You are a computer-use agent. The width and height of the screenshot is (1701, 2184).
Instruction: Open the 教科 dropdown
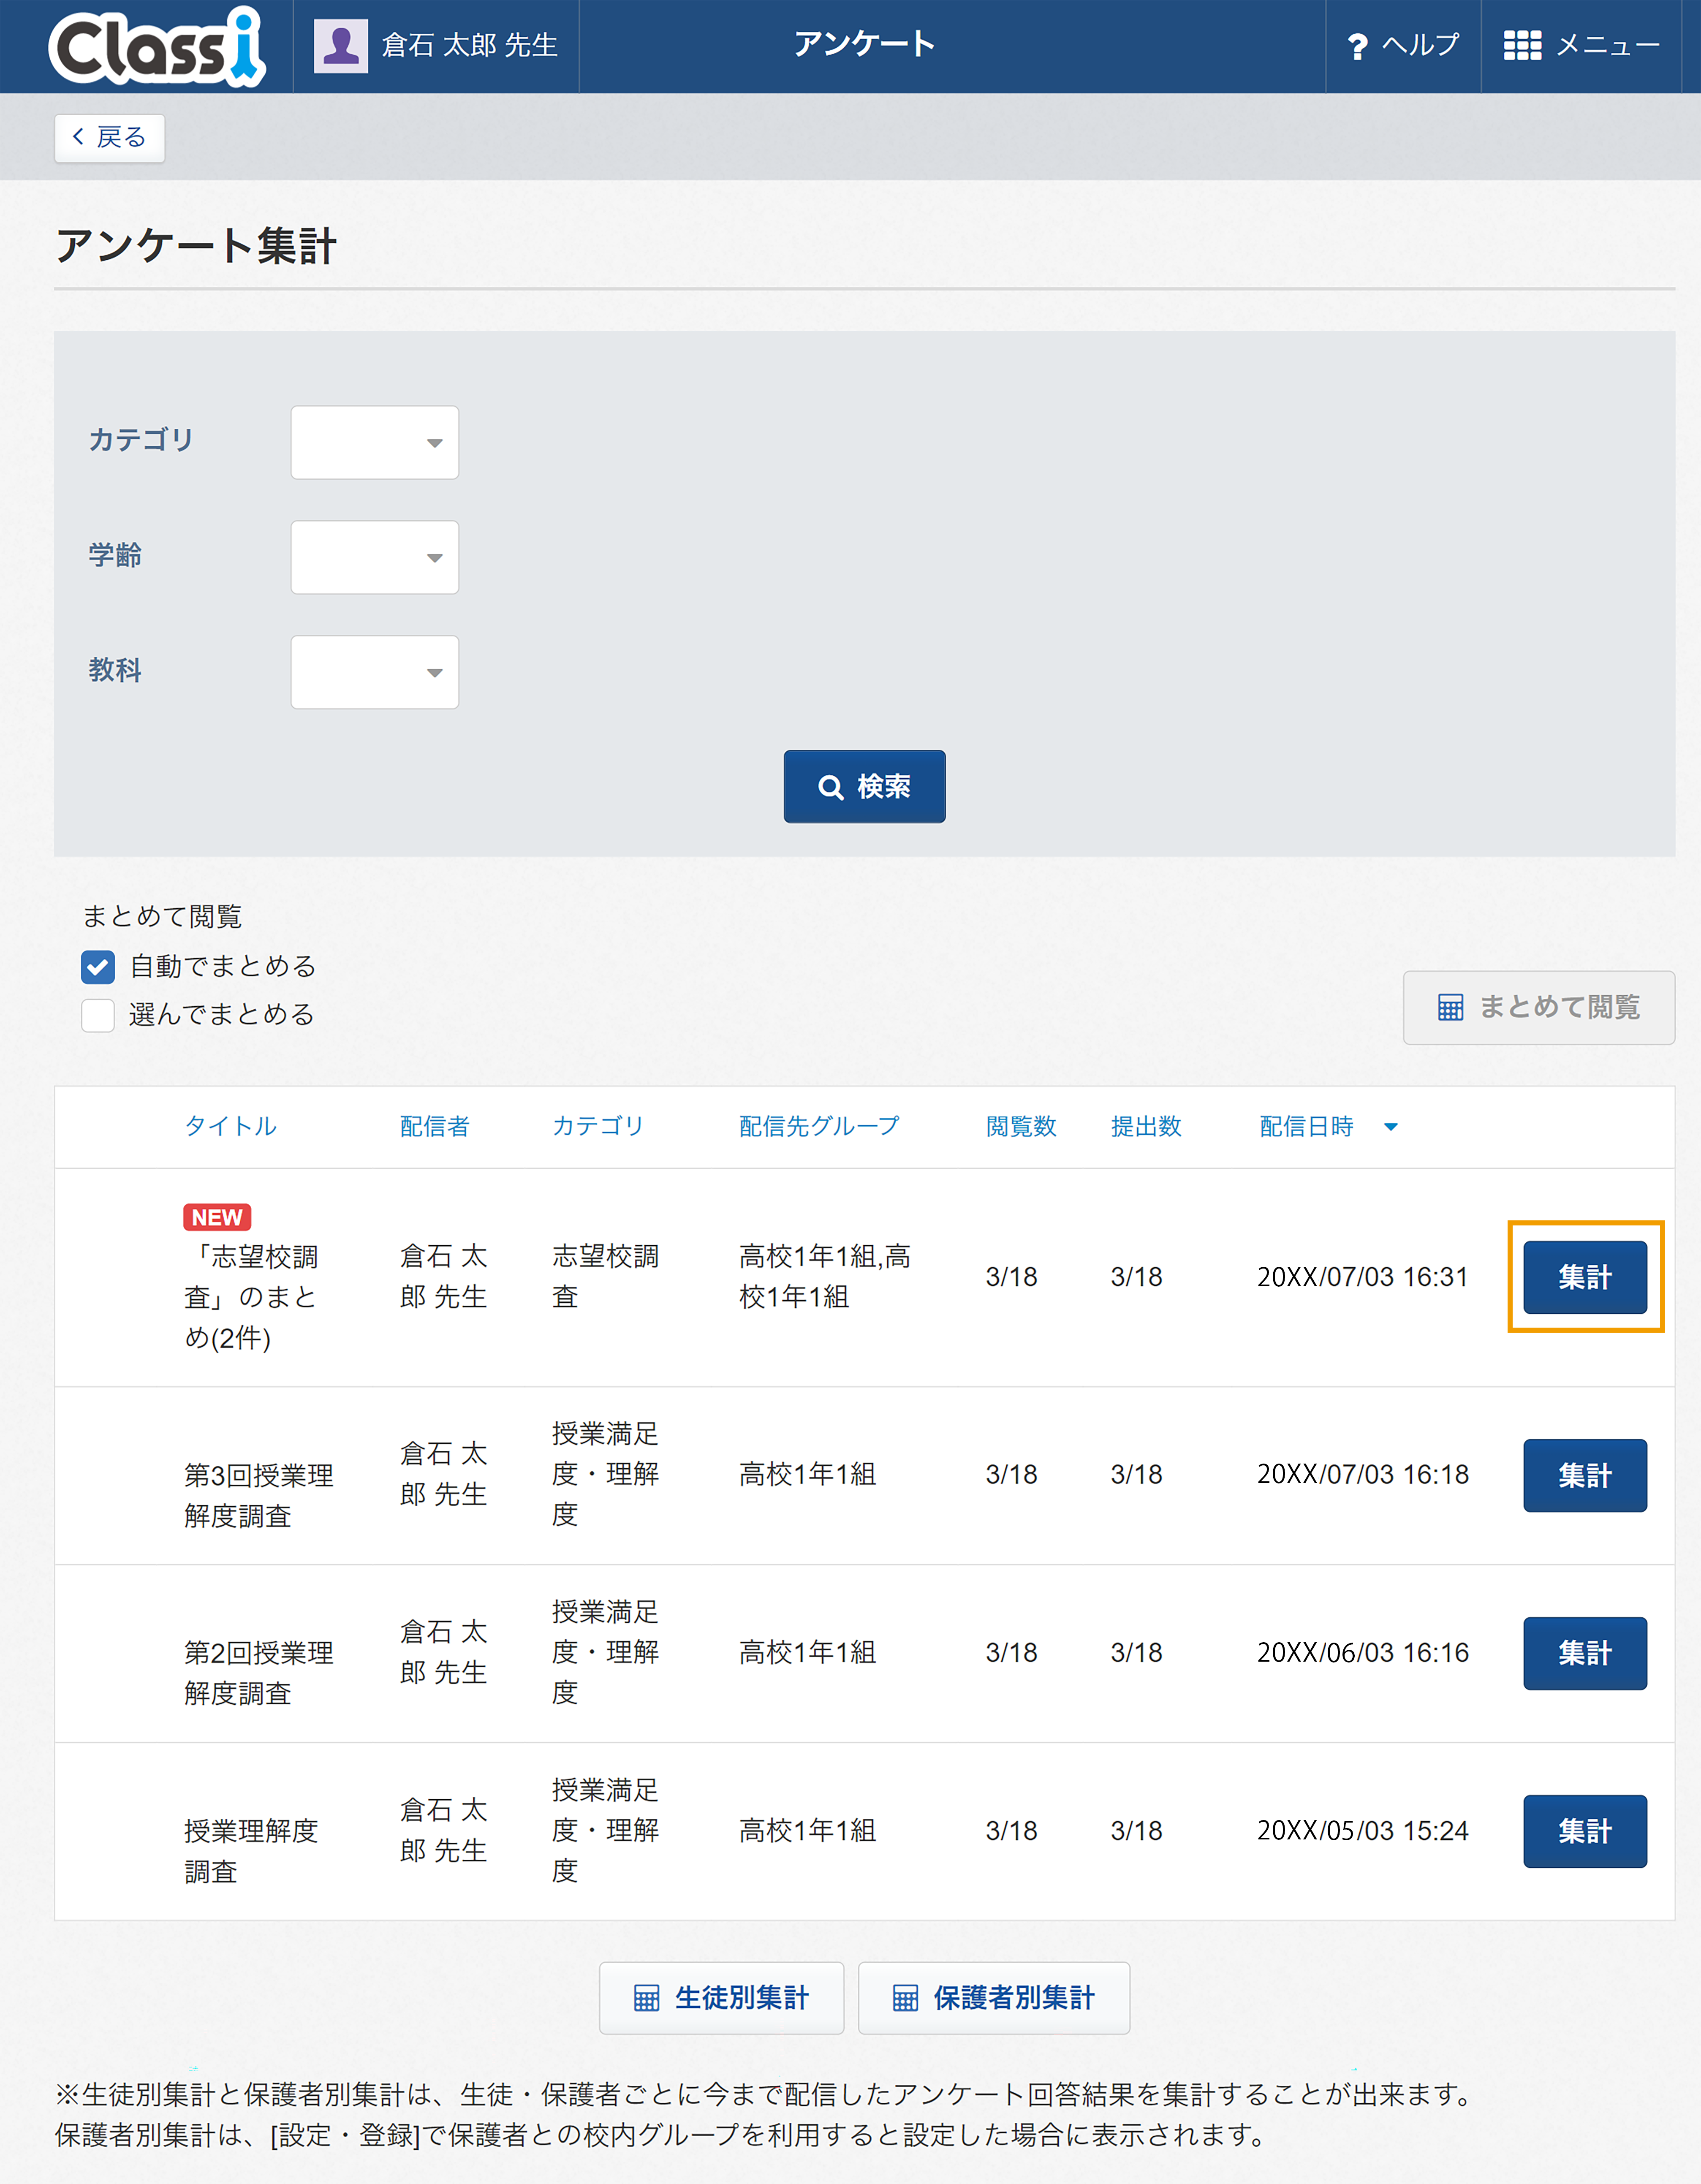374,672
